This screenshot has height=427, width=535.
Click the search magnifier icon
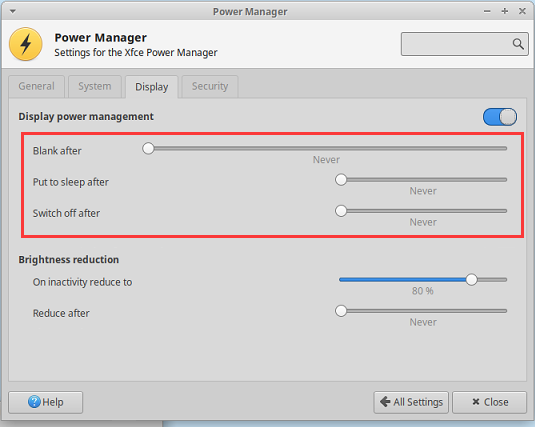click(x=518, y=44)
